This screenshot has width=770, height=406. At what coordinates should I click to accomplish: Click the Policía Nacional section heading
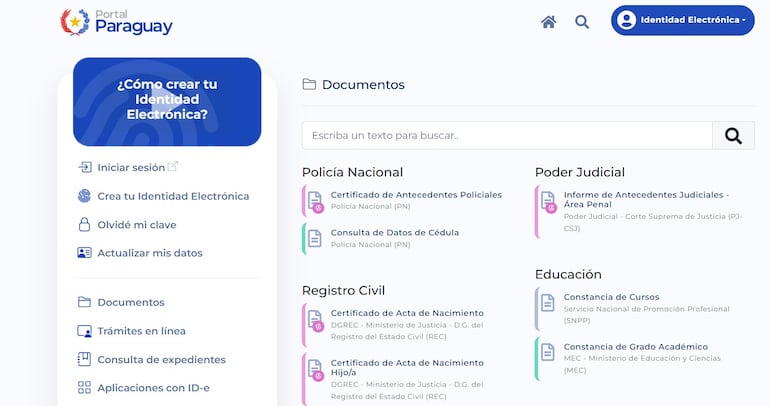tap(353, 172)
